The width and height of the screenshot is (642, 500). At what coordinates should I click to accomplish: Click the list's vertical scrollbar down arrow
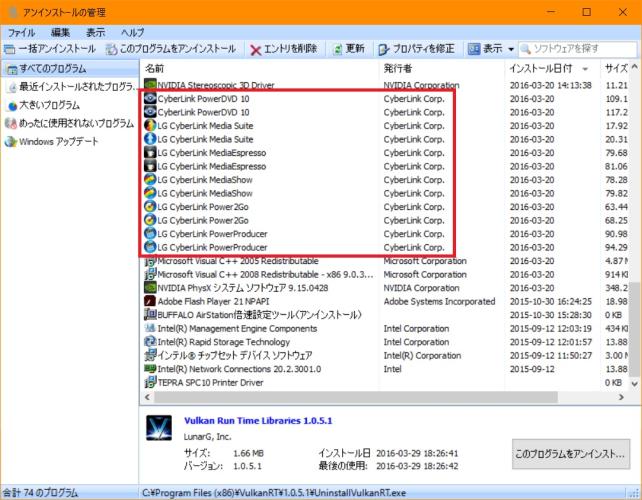634,384
